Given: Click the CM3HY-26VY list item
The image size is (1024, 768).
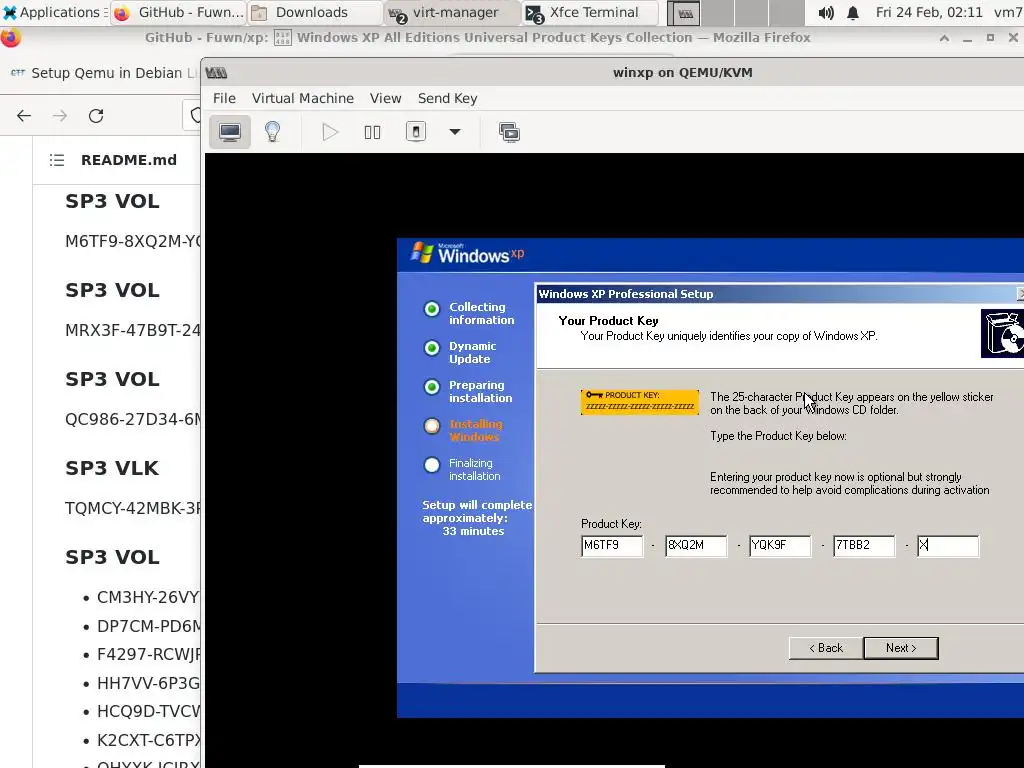Looking at the screenshot, I should coord(148,597).
